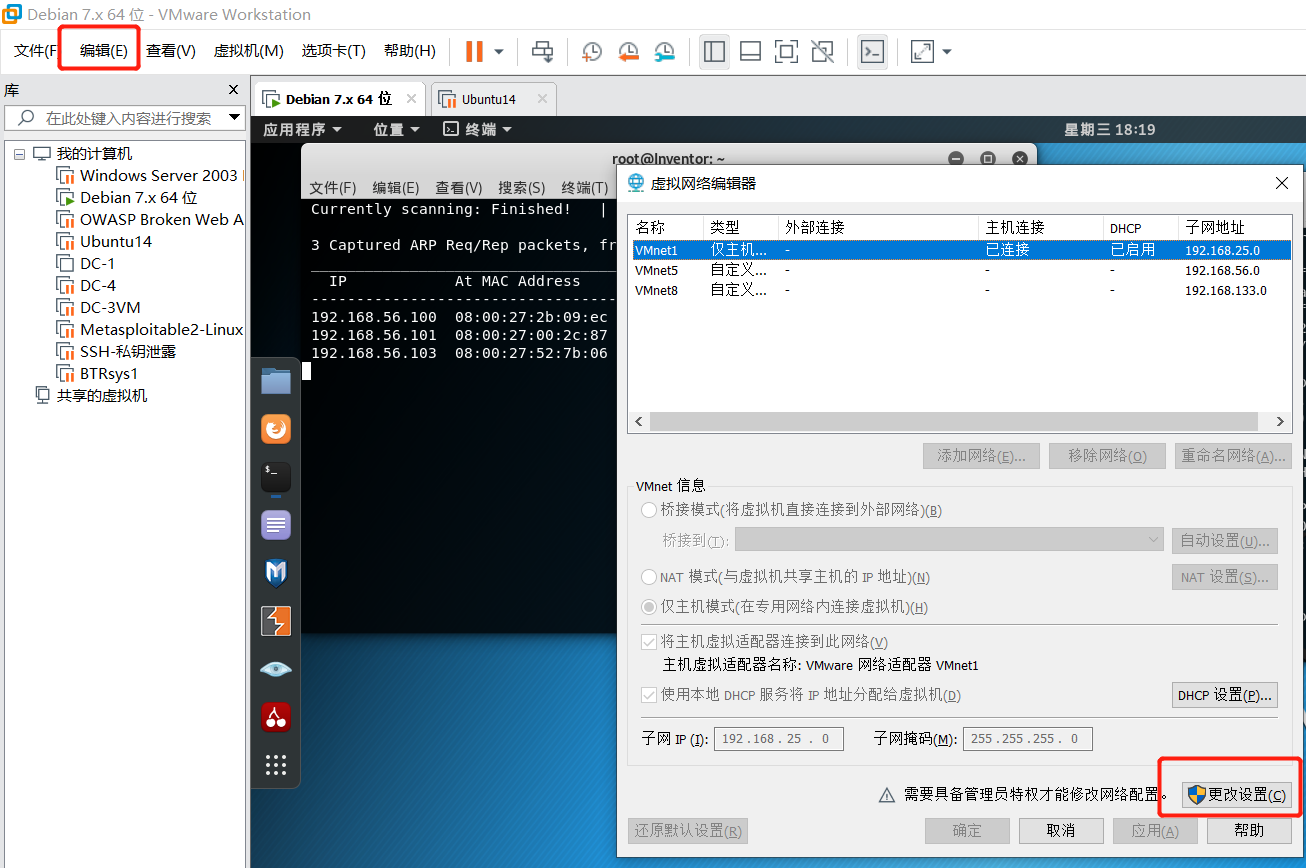Viewport: 1306px width, 868px height.
Task: Select the VMnet8 row in network list
Action: [960, 290]
